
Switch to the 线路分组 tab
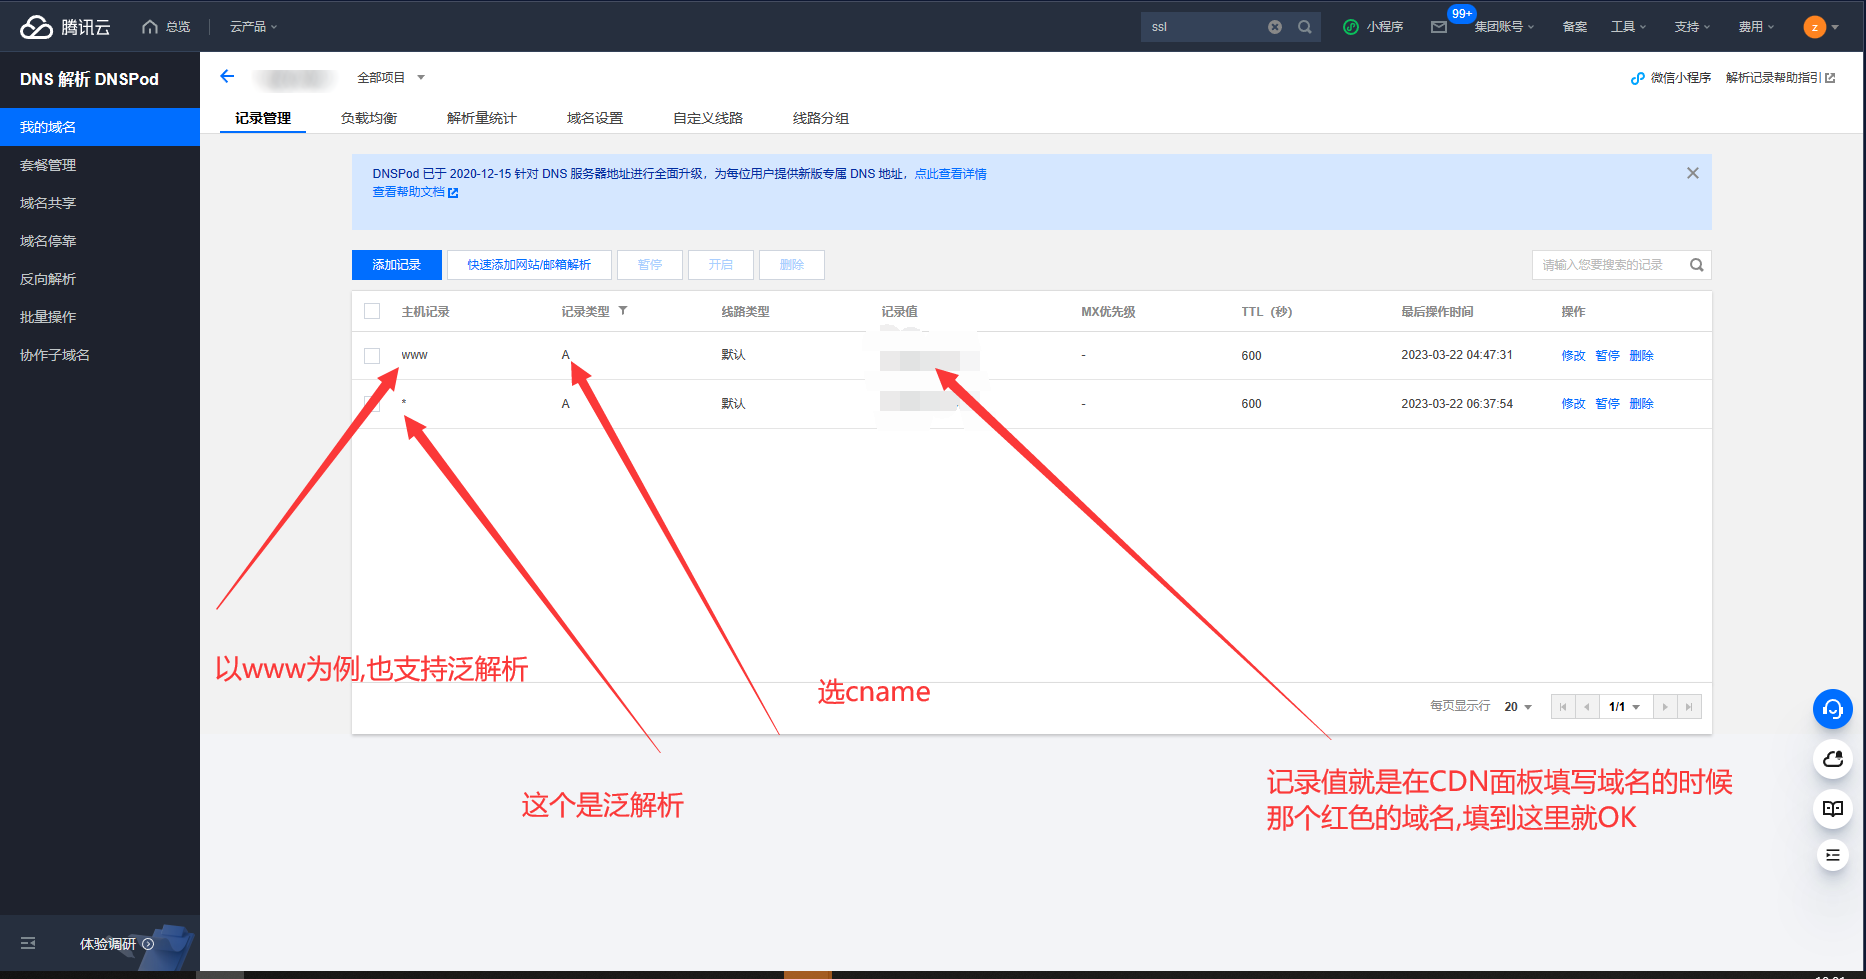821,118
